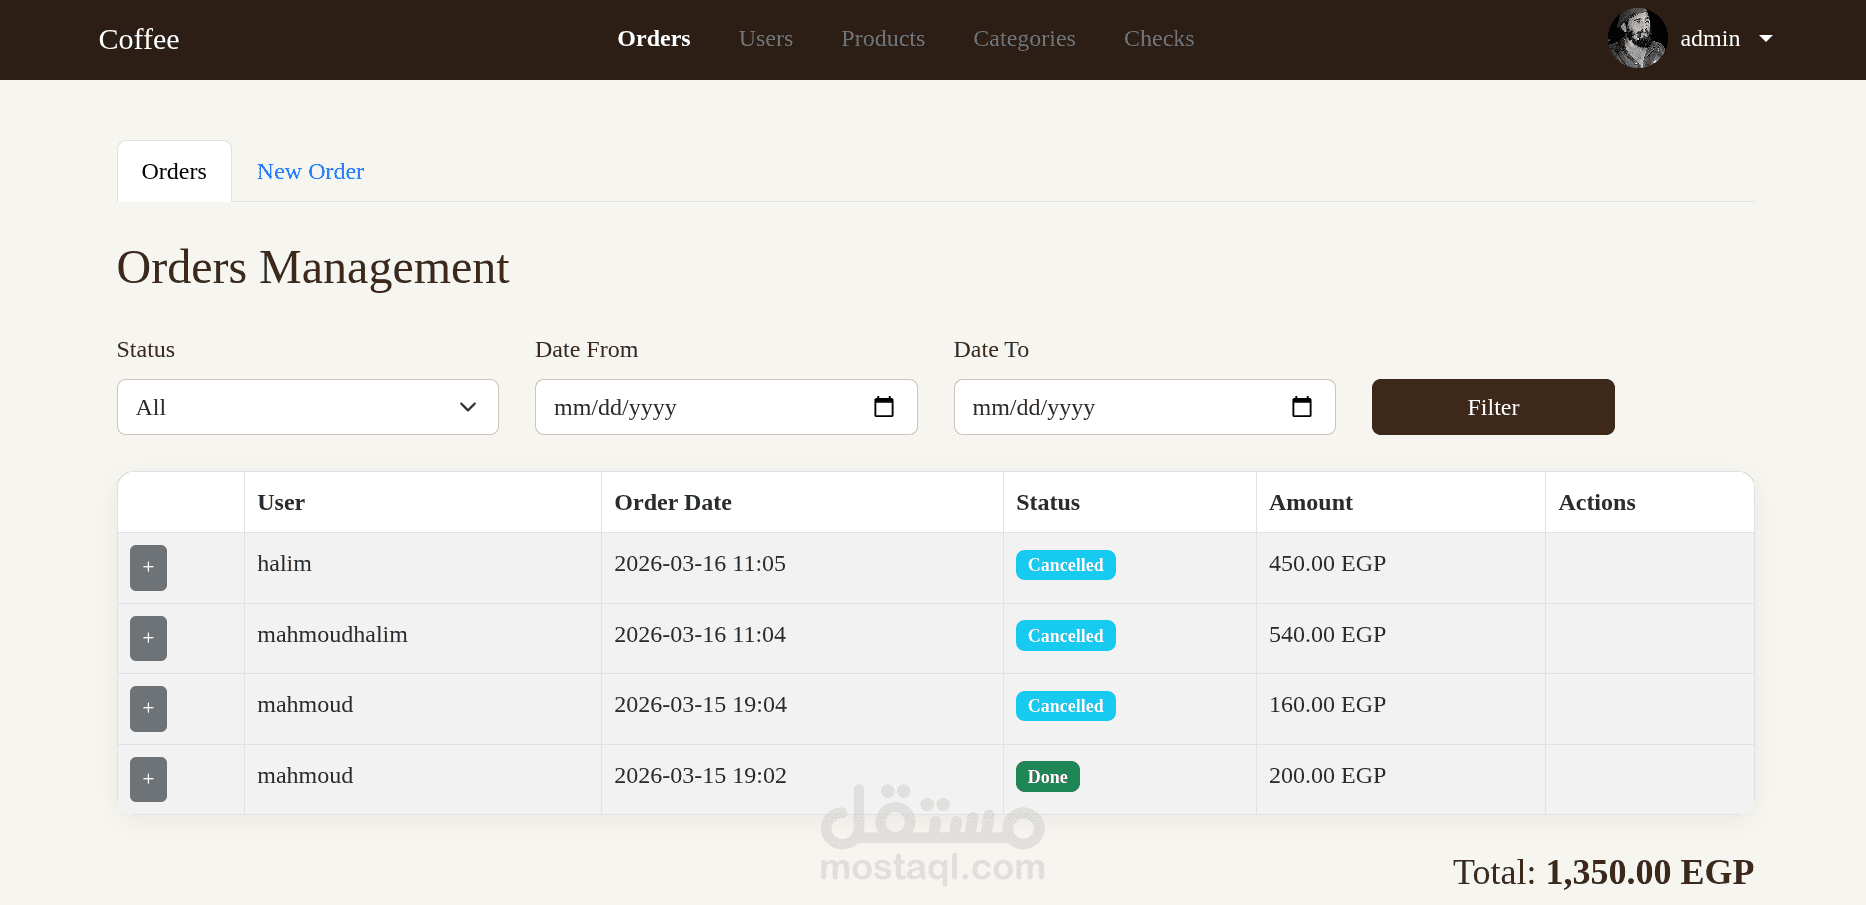
Task: Select the Orders tab
Action: point(174,171)
